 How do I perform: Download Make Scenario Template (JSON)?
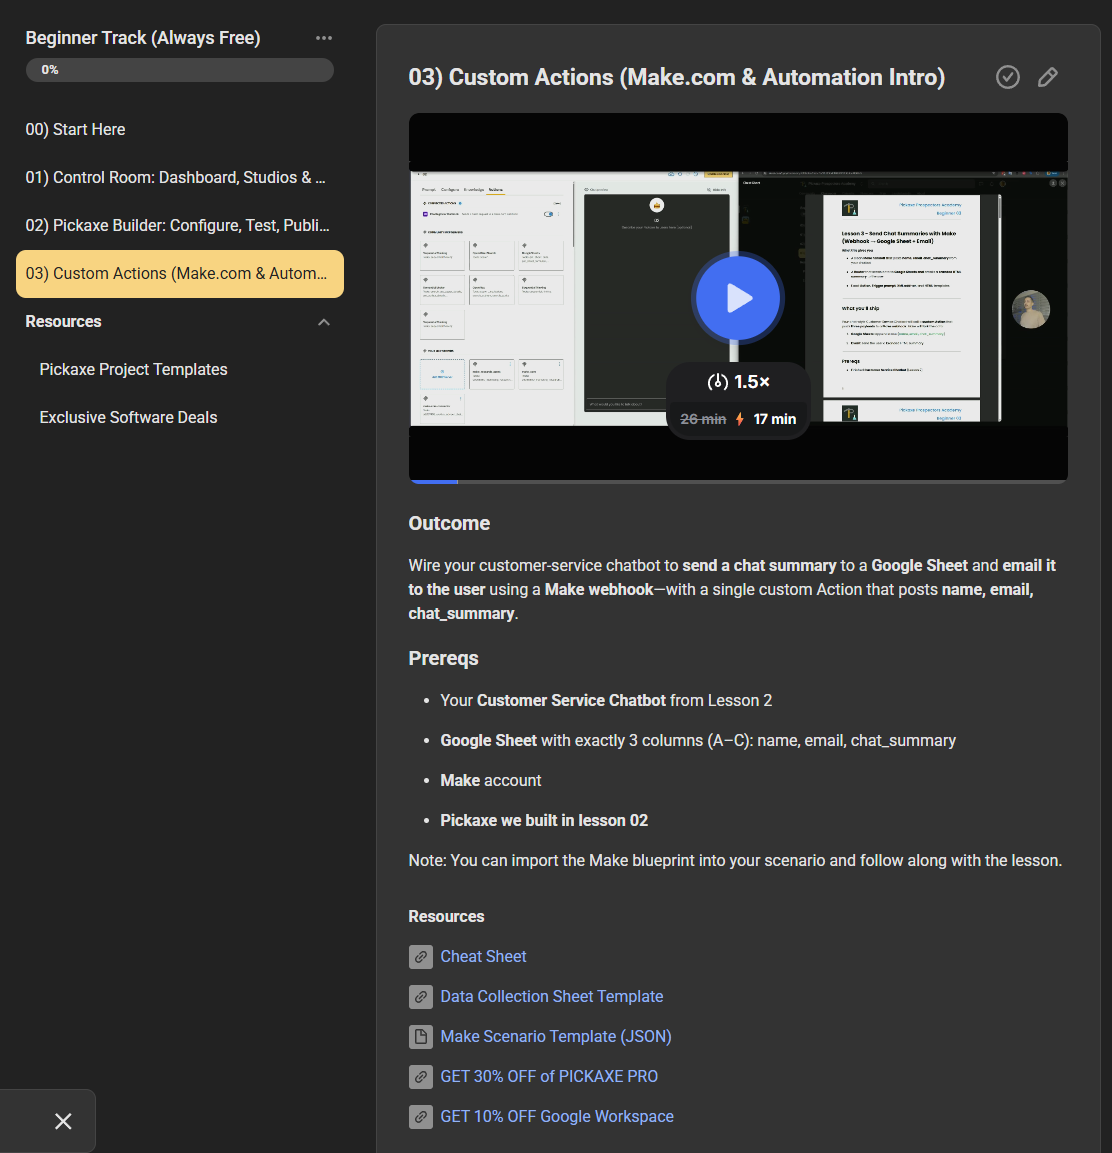click(x=555, y=1037)
